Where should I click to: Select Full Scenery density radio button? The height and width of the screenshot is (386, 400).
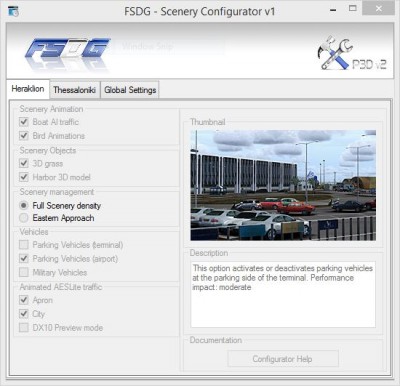click(24, 205)
